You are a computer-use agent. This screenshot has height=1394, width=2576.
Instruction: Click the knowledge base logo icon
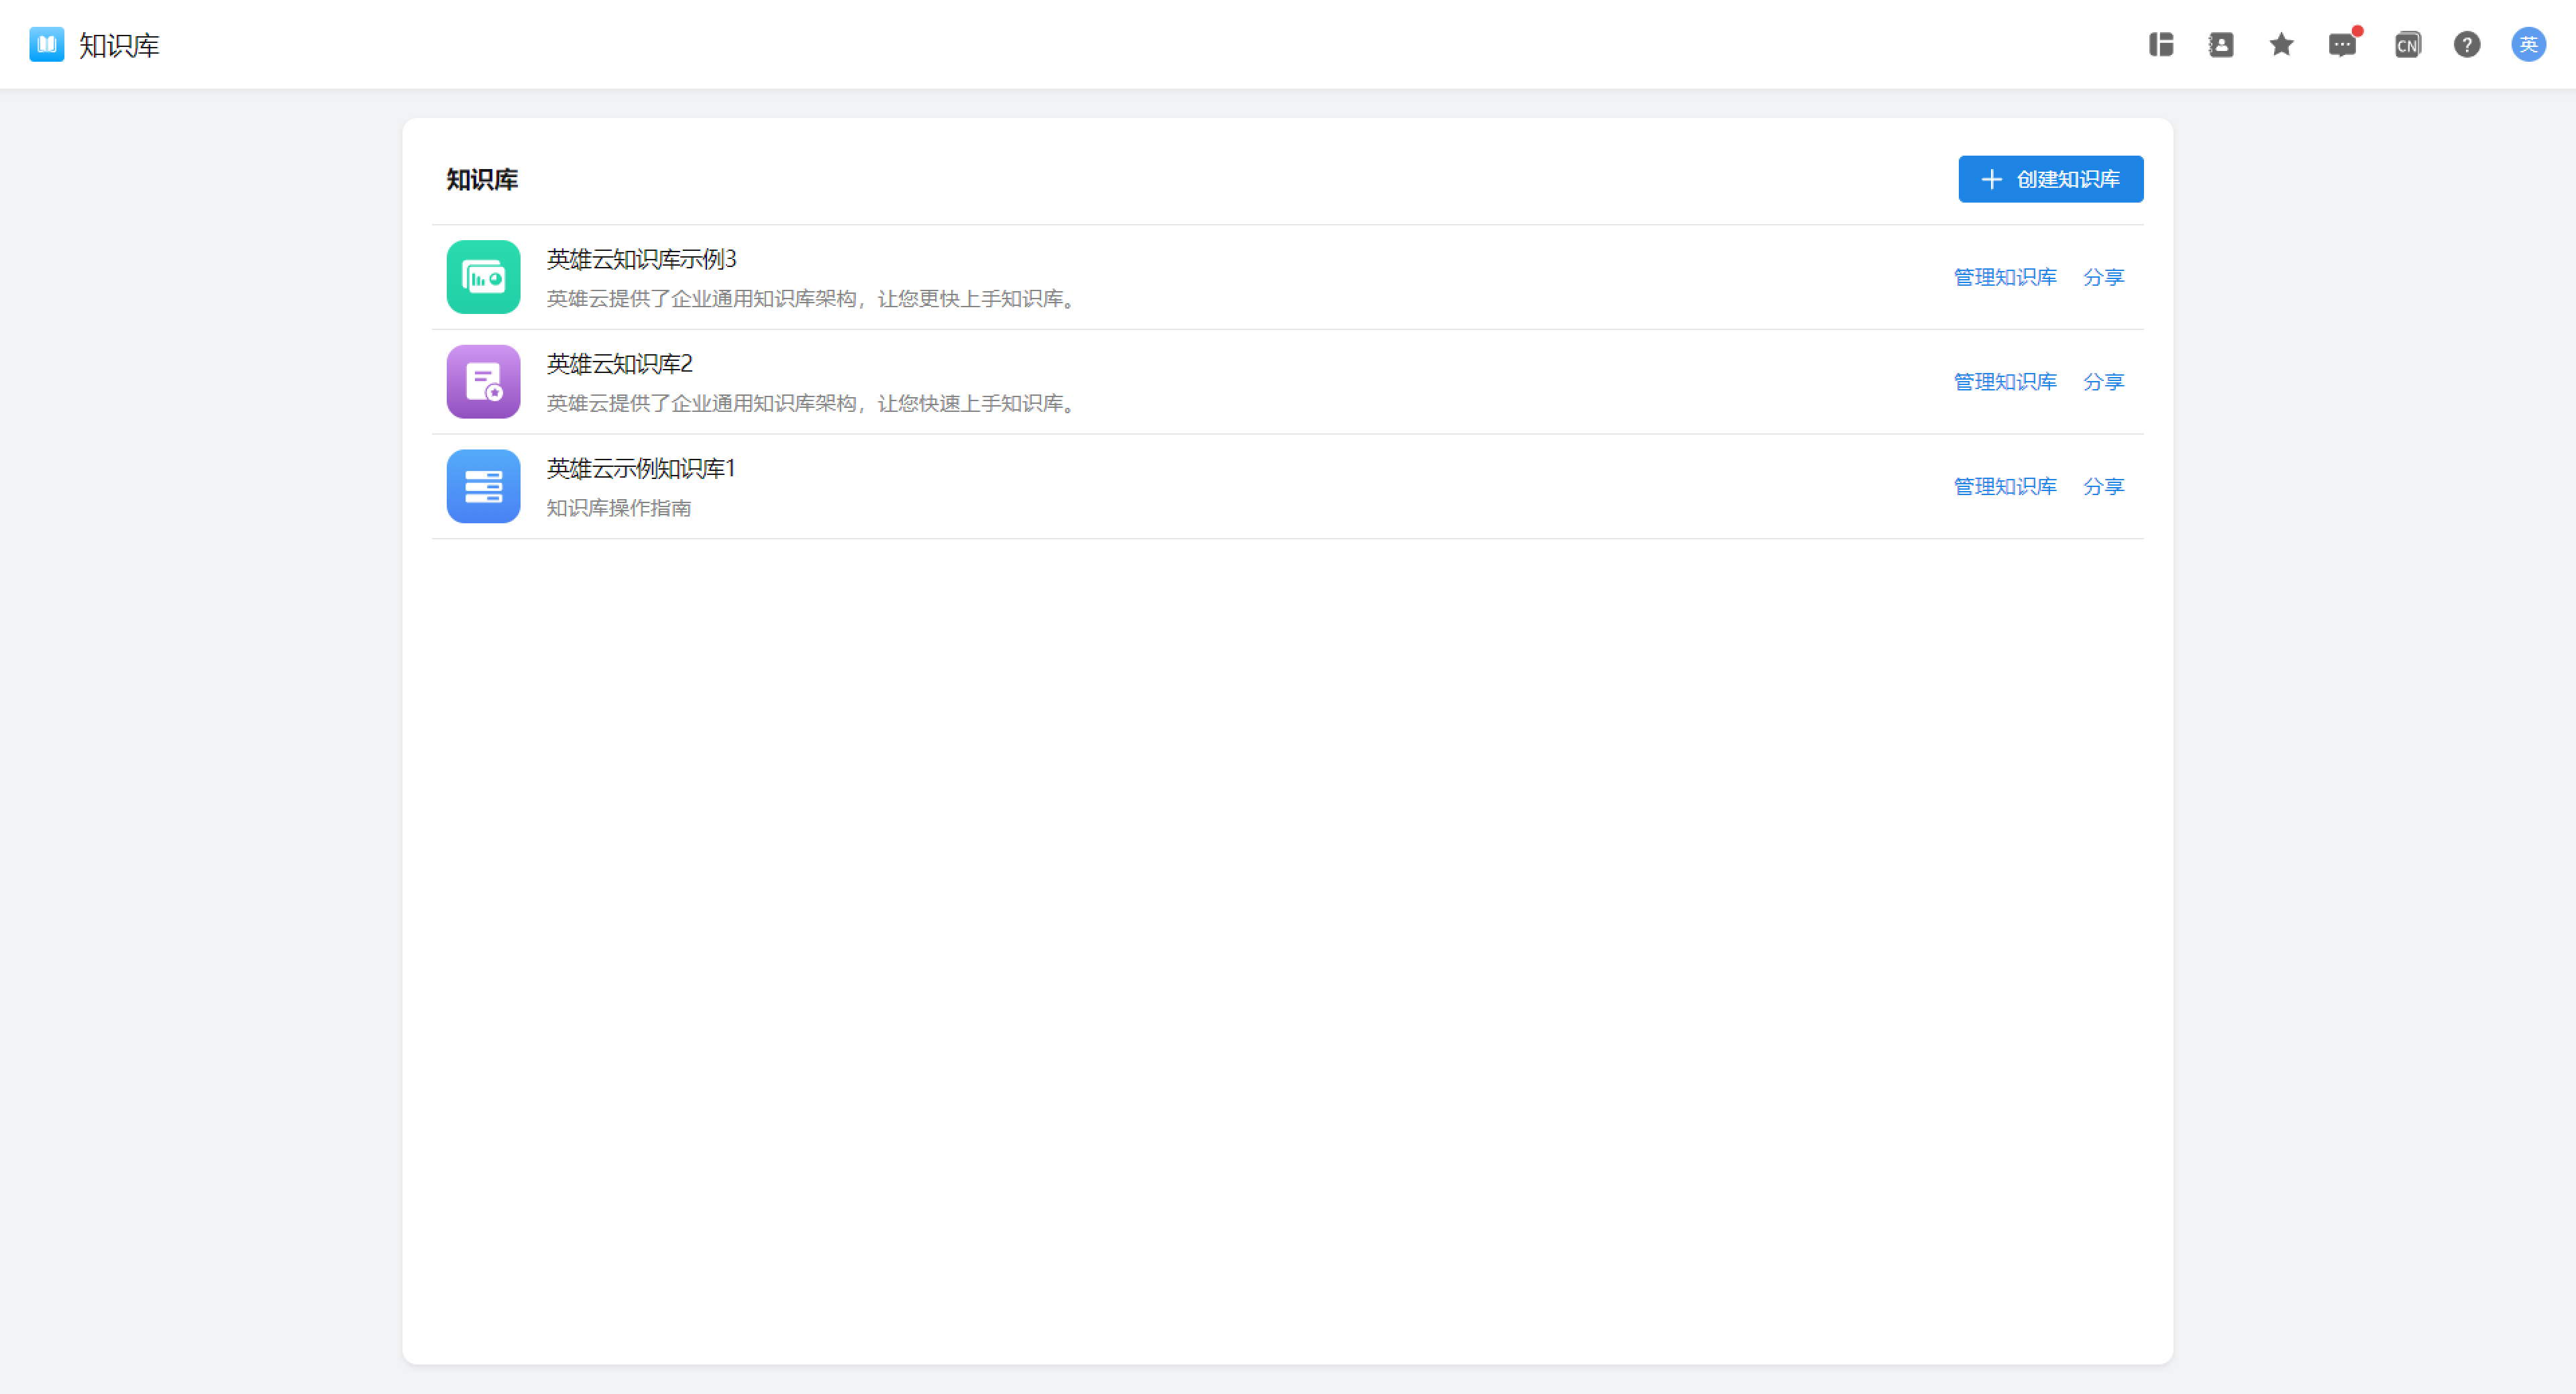point(47,44)
